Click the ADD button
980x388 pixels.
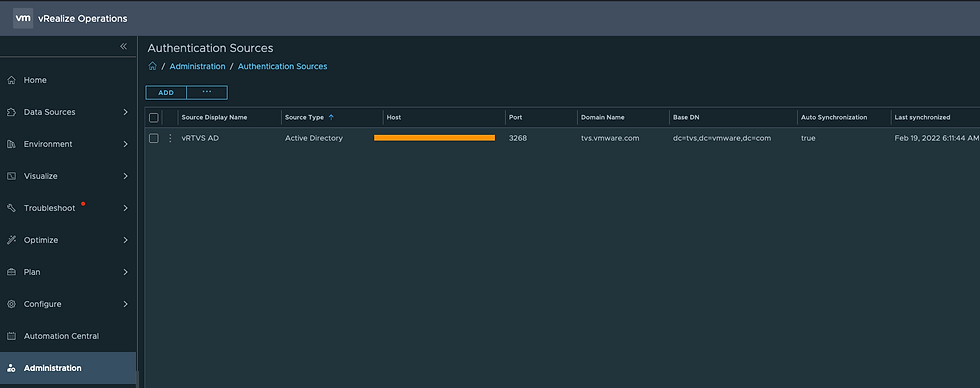pyautogui.click(x=166, y=92)
